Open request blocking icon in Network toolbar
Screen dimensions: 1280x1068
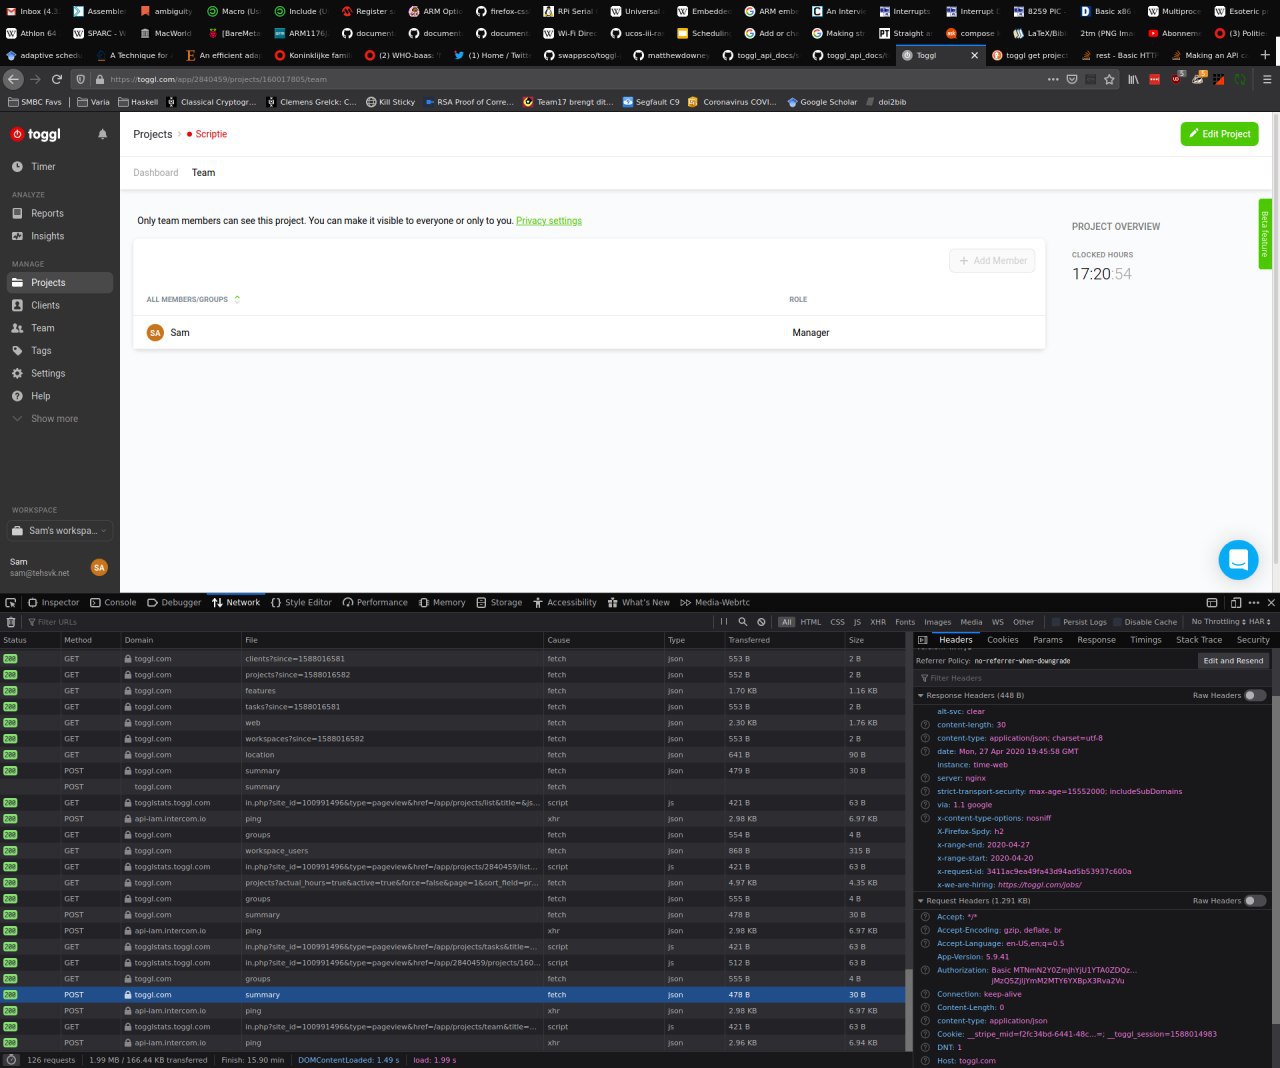762,622
